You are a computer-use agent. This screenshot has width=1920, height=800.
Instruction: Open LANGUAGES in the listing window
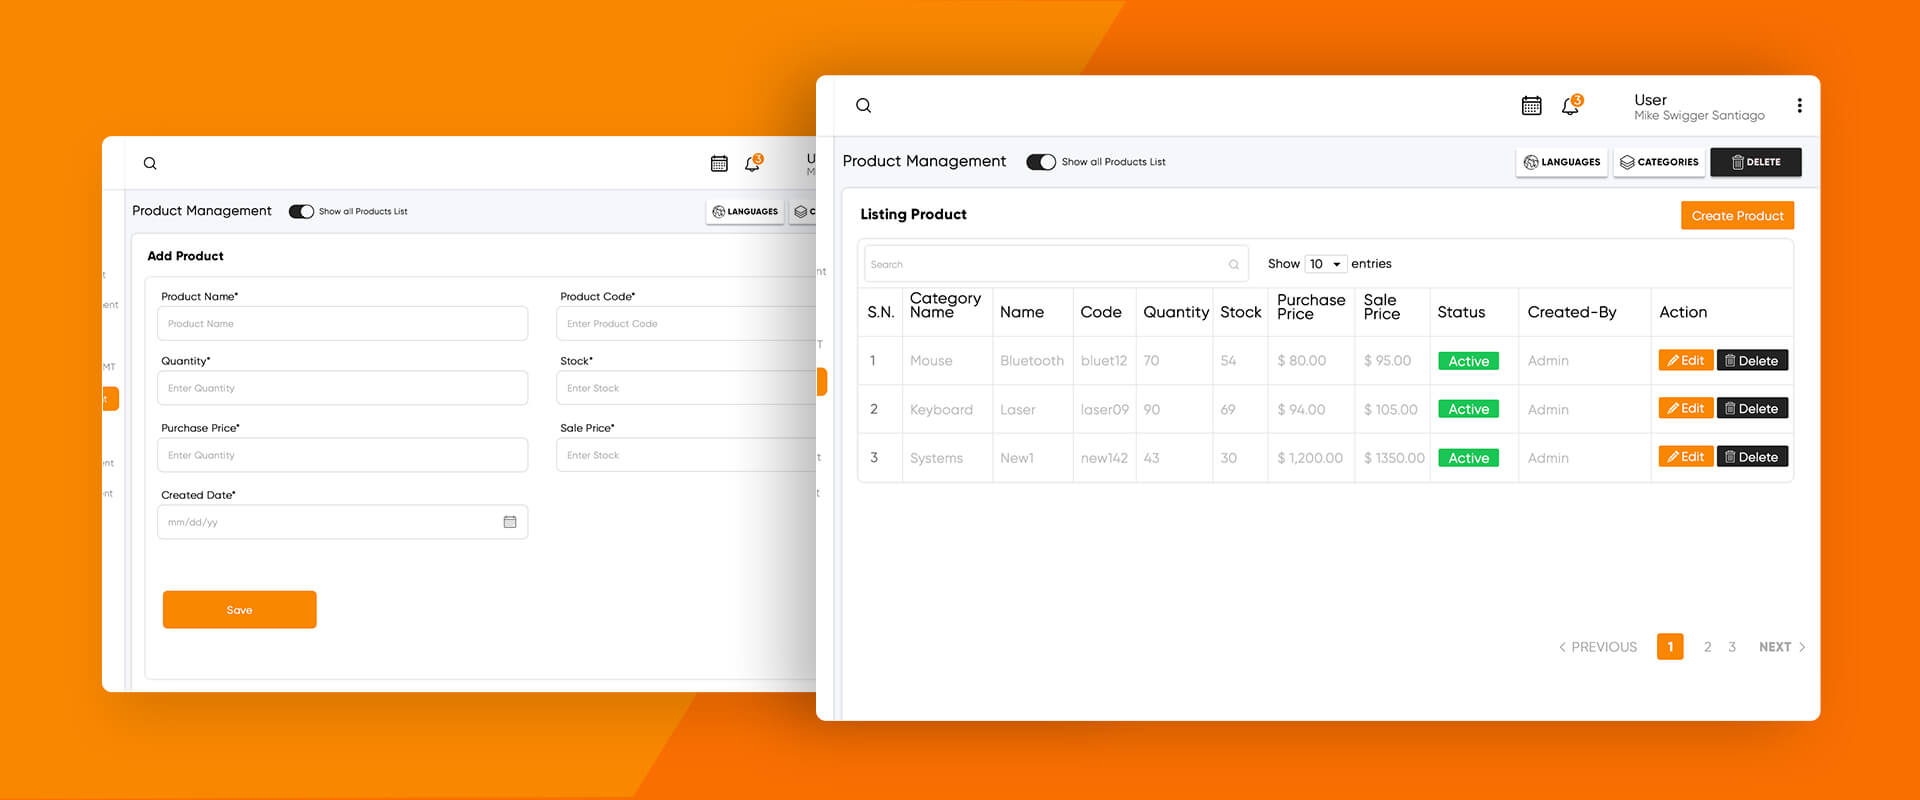pyautogui.click(x=1561, y=162)
